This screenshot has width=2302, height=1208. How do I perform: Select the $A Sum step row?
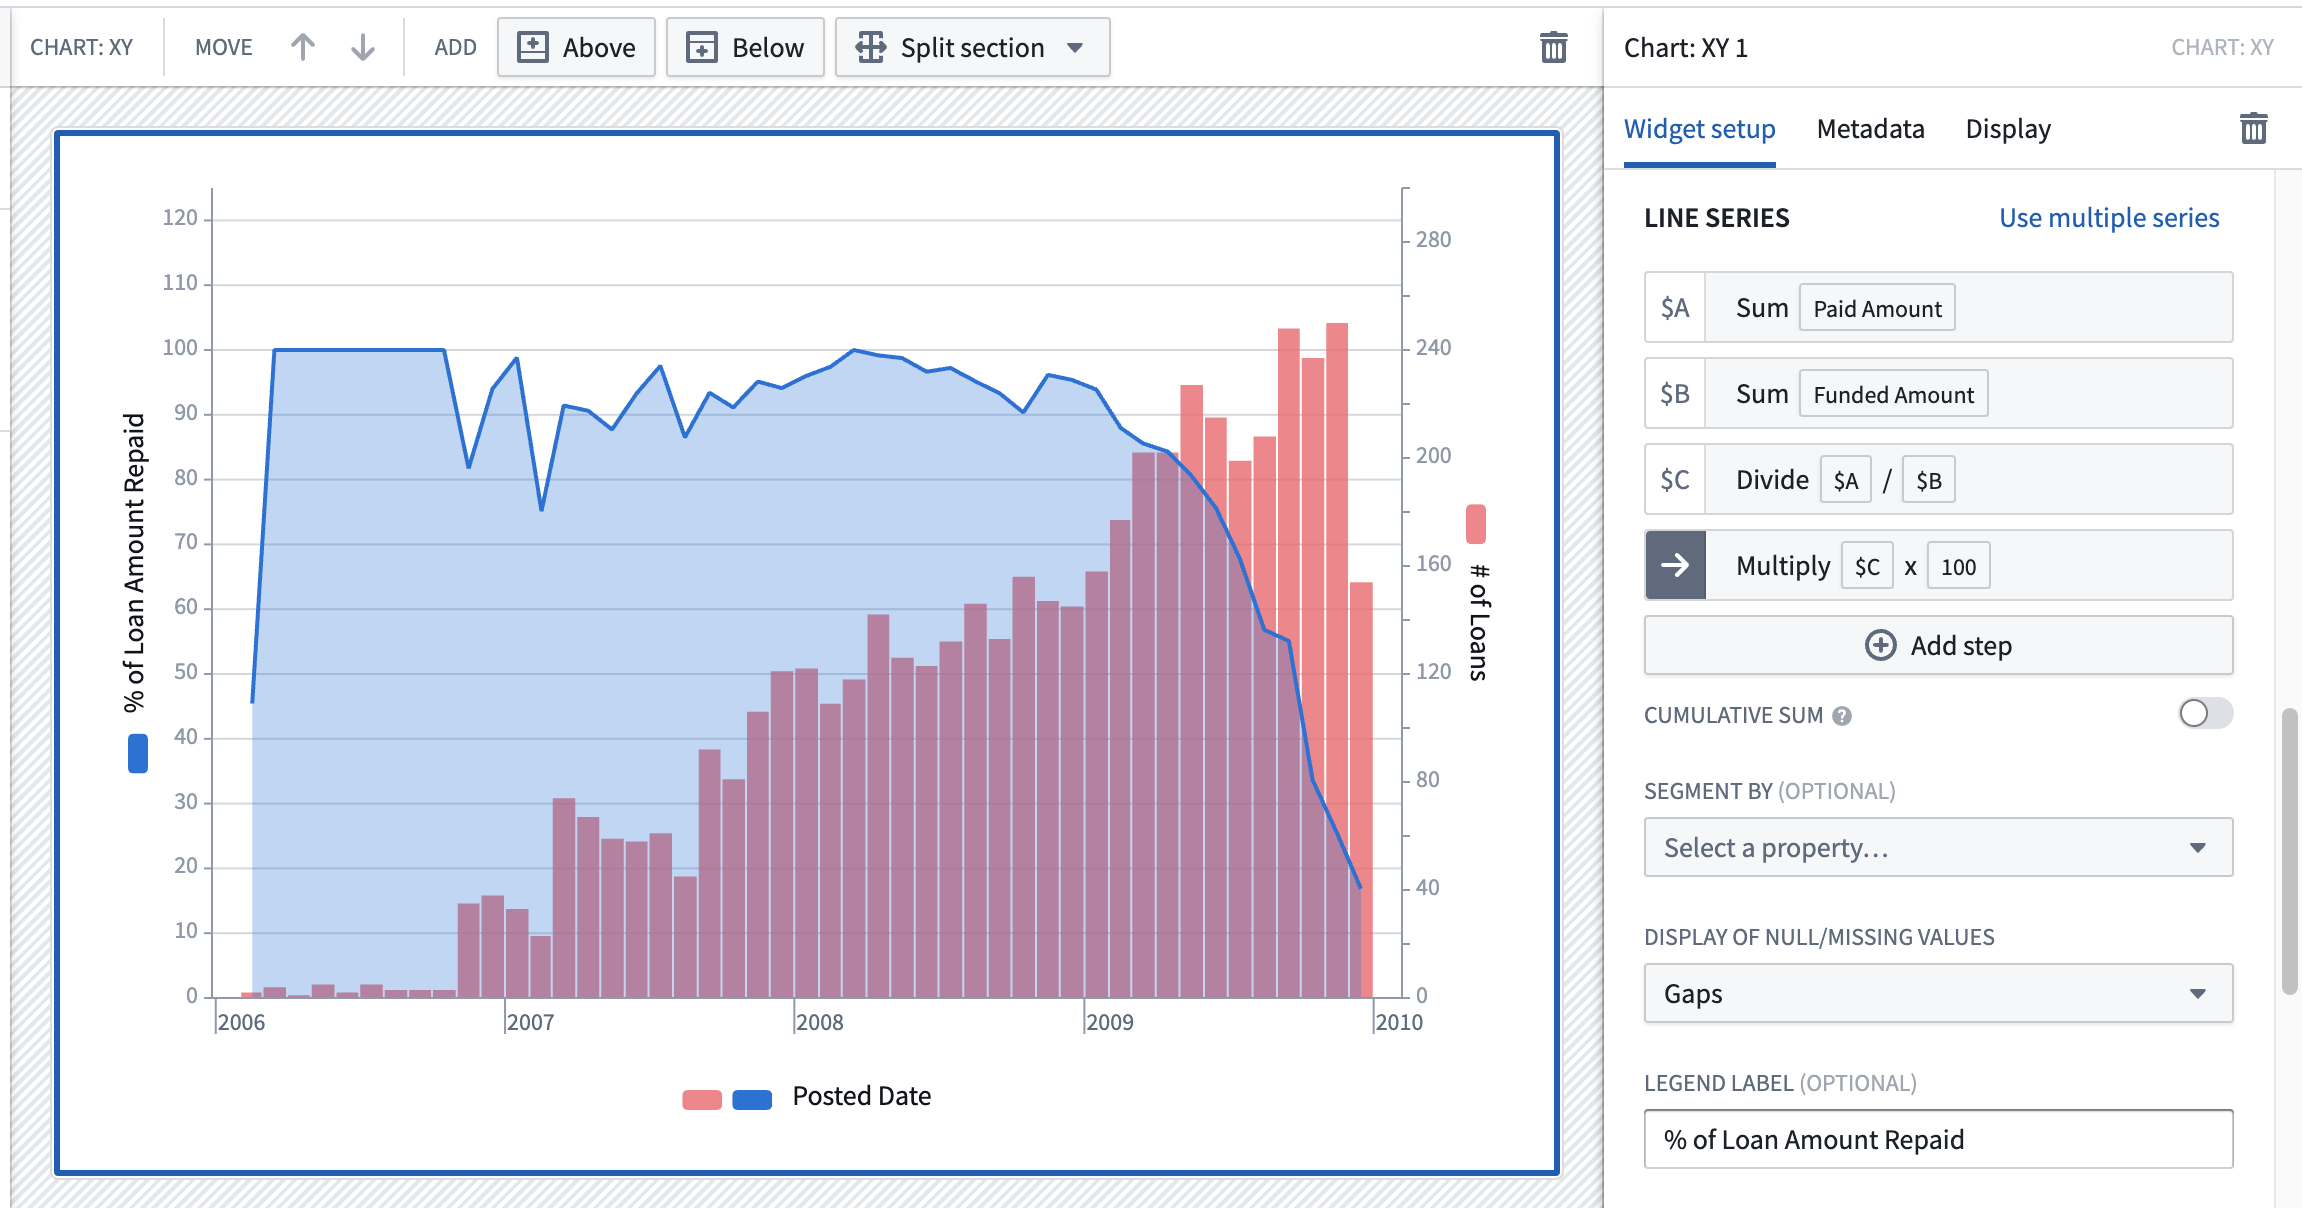click(x=1938, y=307)
